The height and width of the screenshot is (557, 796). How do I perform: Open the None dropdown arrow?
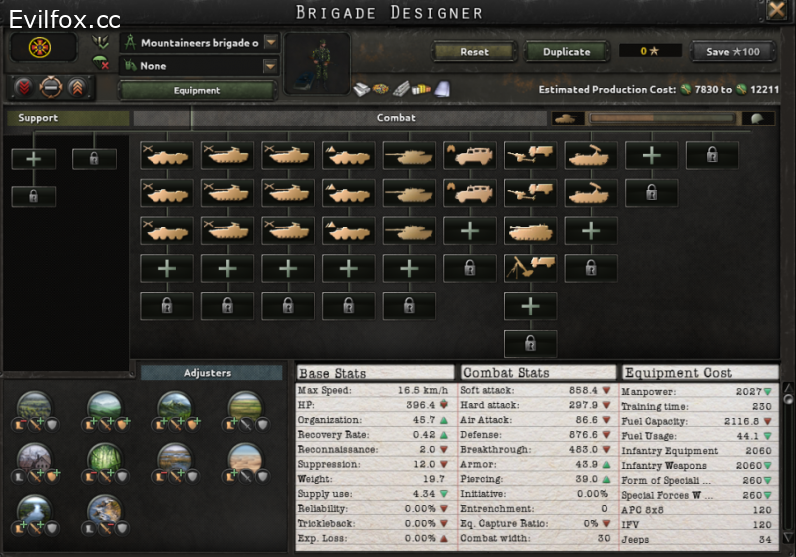[x=270, y=66]
